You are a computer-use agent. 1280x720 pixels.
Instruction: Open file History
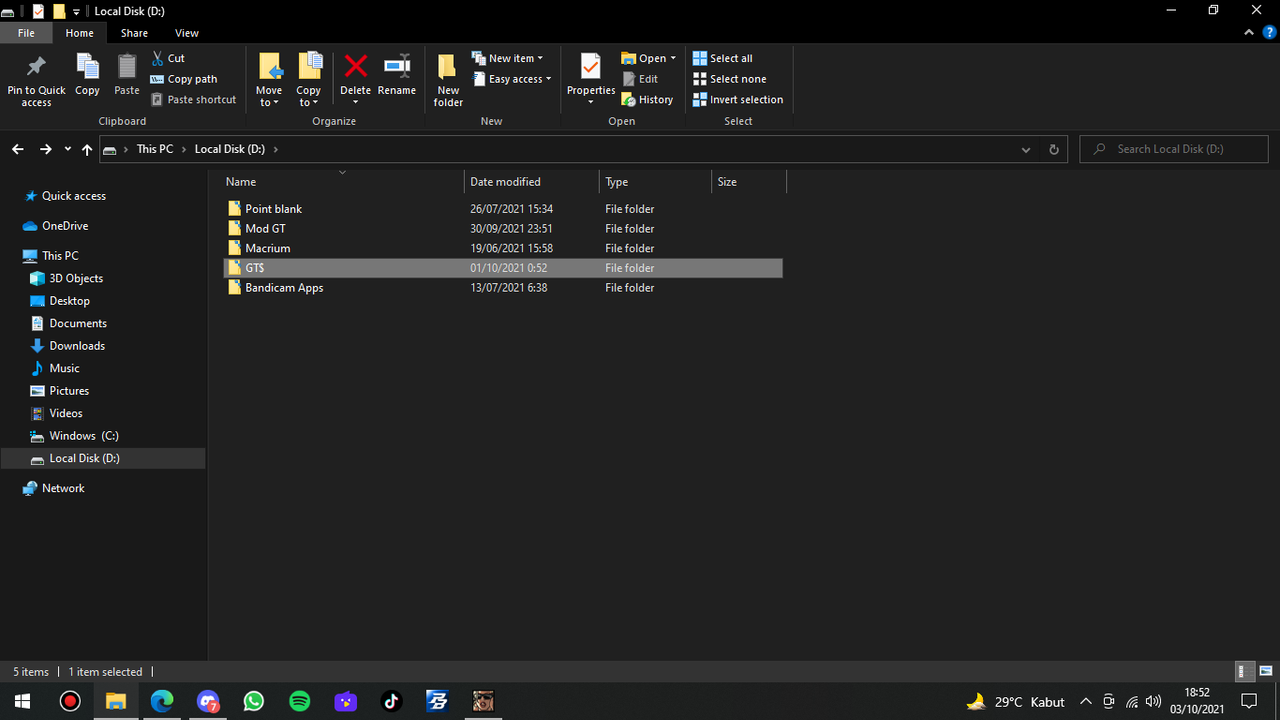(647, 100)
